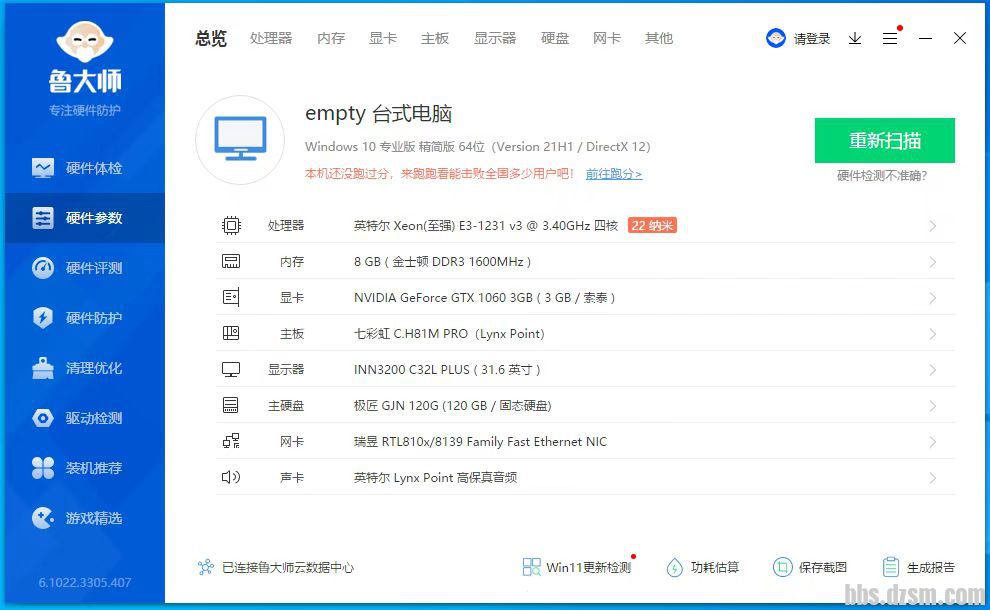
Task: Open 游戏精选 games icon in sidebar
Action: (x=43, y=518)
